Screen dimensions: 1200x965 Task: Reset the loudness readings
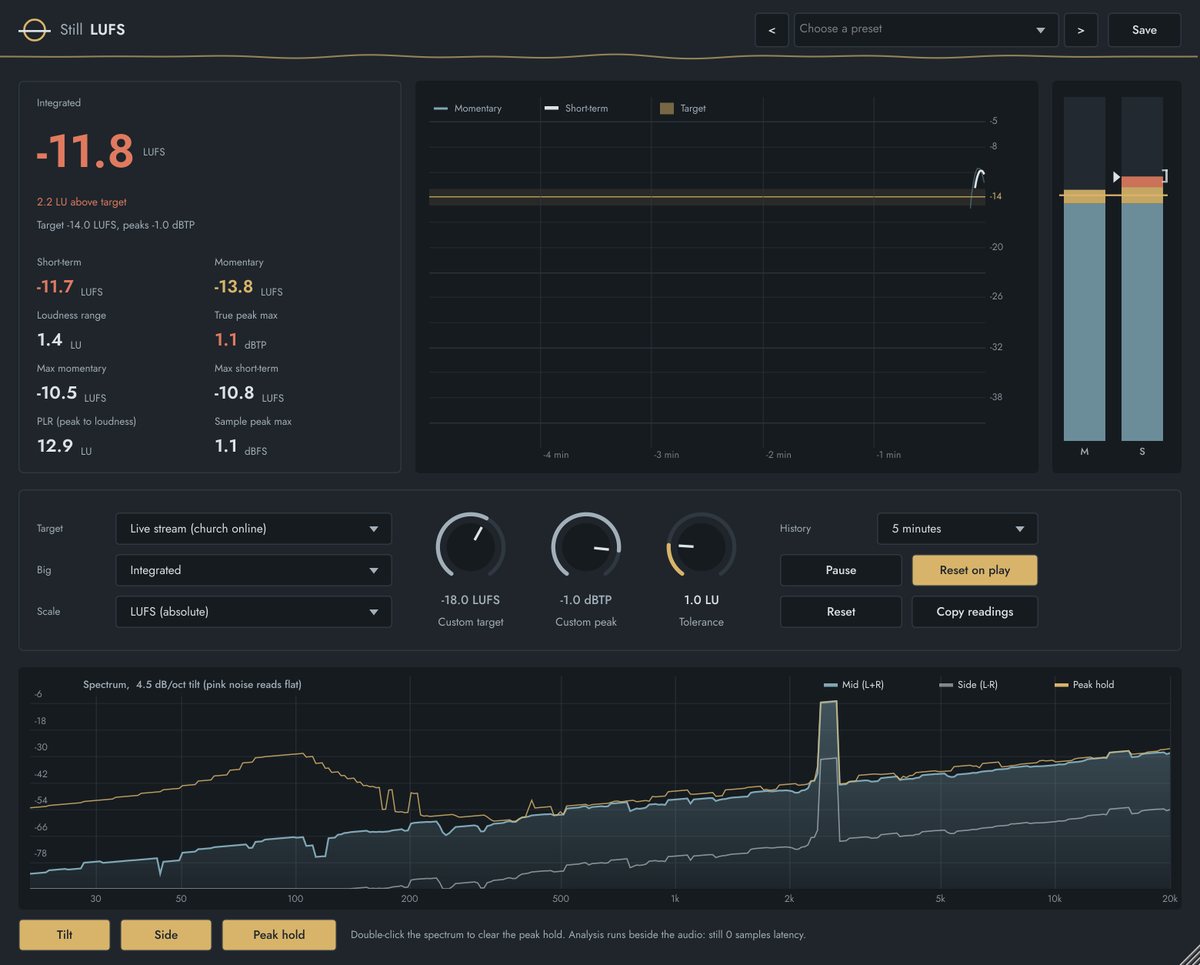coord(841,611)
